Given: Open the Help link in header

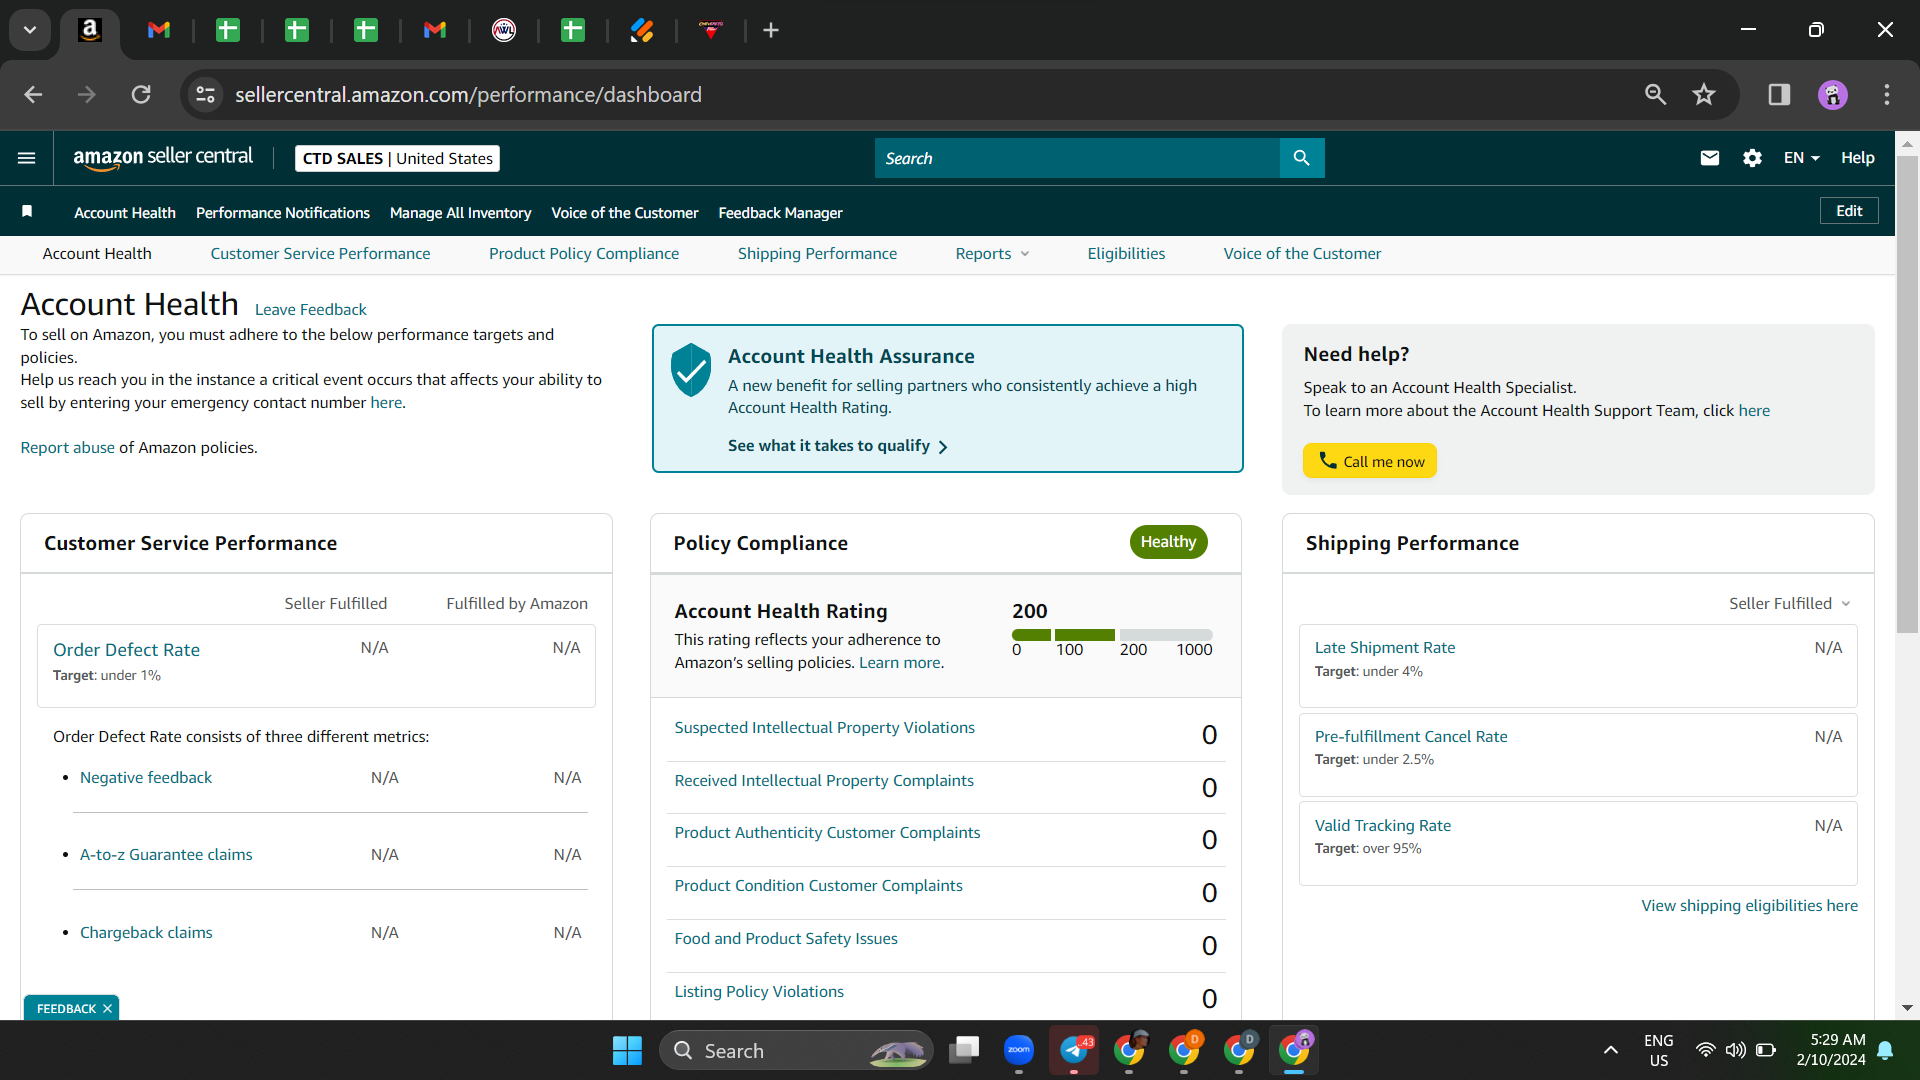Looking at the screenshot, I should click(1857, 158).
